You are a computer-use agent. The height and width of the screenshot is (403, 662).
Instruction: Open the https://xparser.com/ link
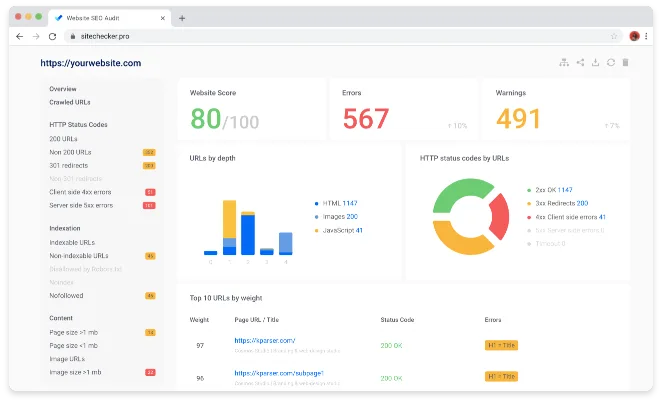[x=265, y=341]
